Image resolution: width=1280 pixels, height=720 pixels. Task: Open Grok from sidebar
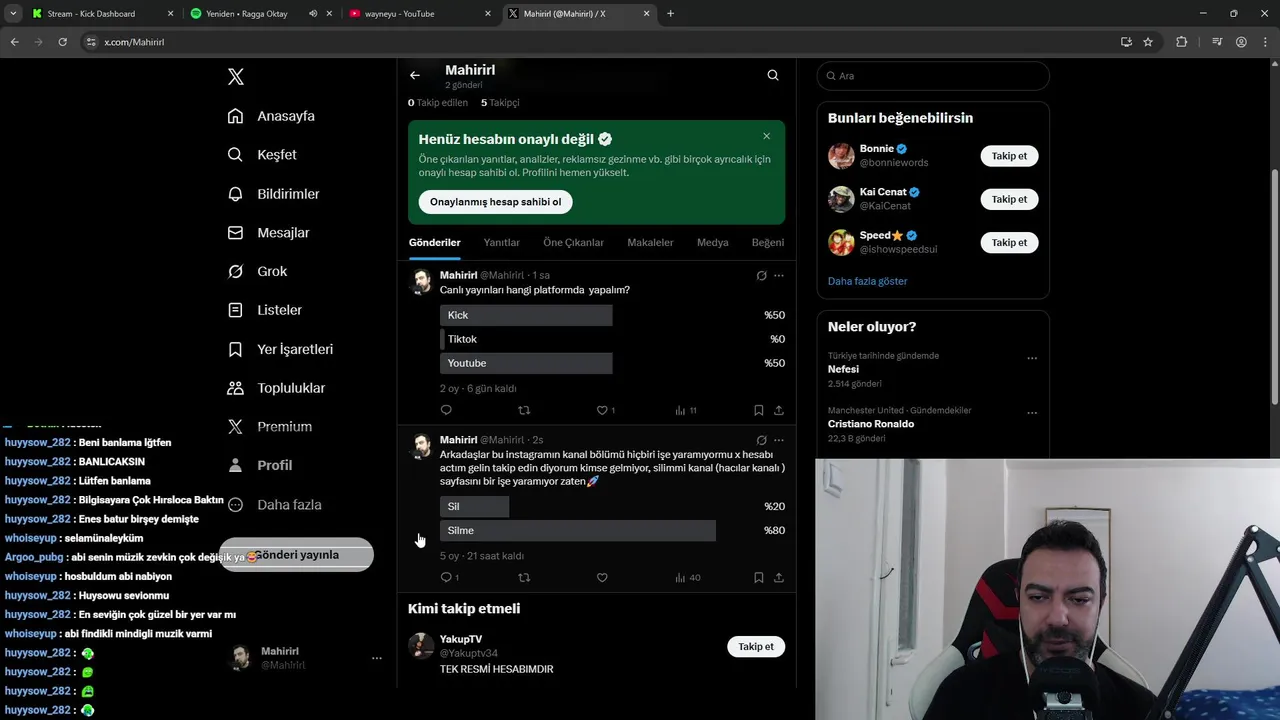pyautogui.click(x=257, y=272)
